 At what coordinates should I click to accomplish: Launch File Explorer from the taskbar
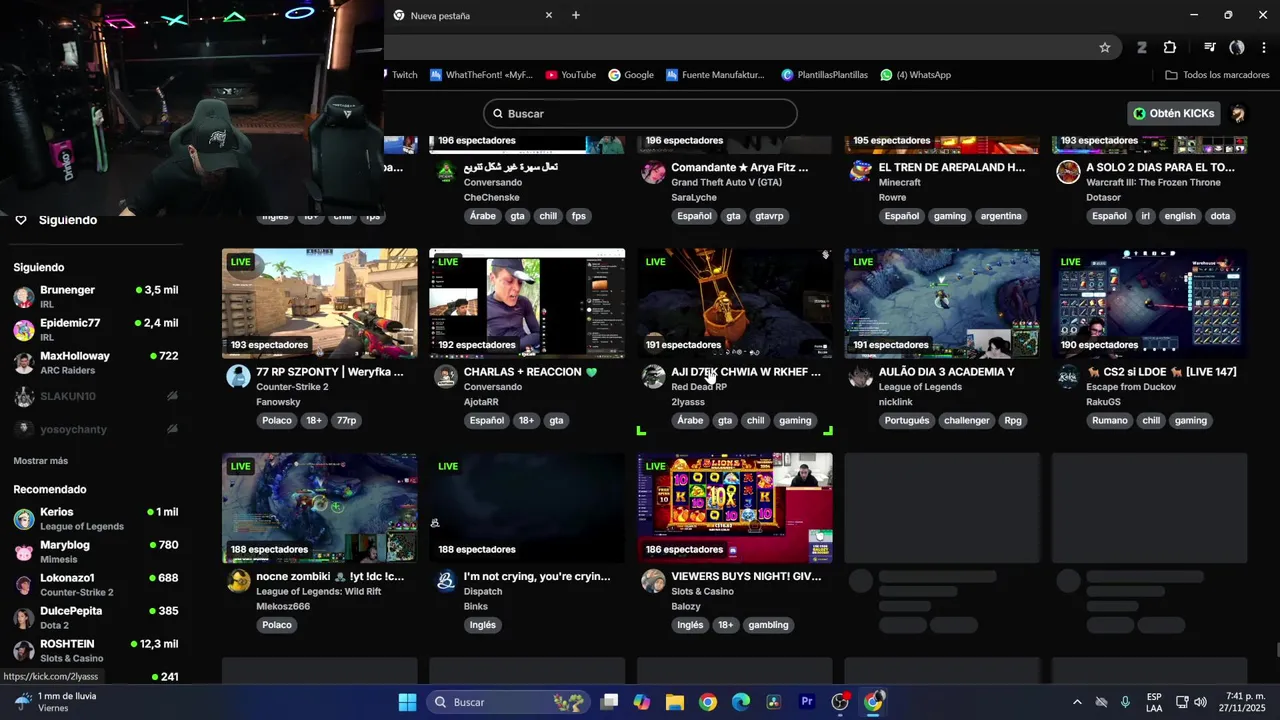pos(675,702)
